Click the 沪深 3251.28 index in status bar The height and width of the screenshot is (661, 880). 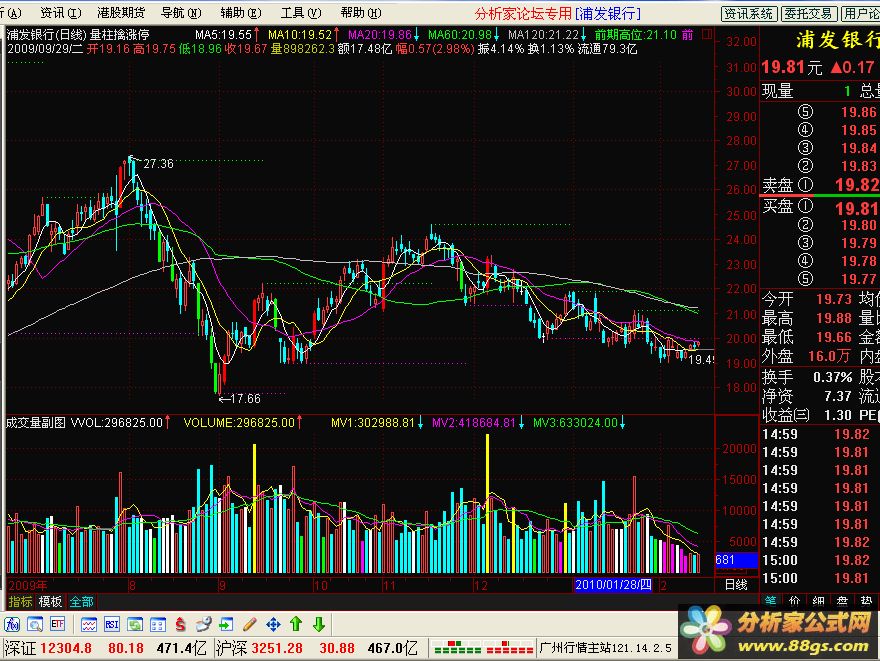click(259, 649)
